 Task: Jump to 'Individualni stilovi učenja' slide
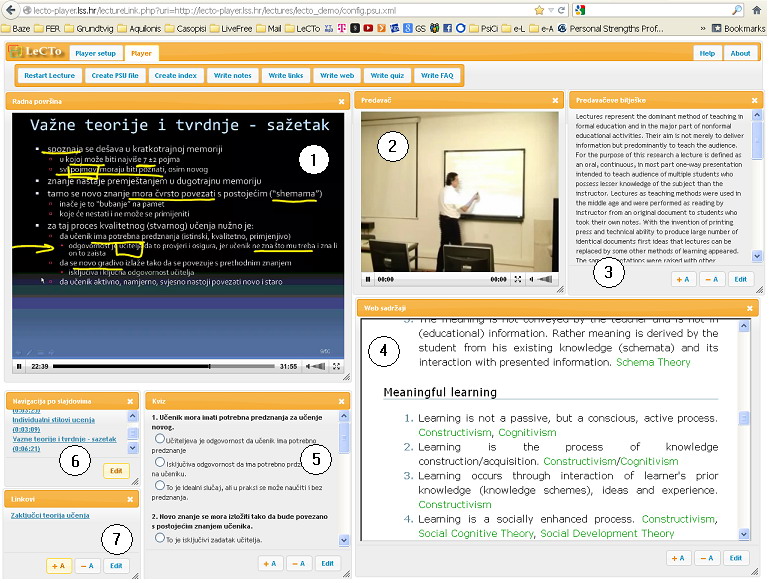coord(54,420)
